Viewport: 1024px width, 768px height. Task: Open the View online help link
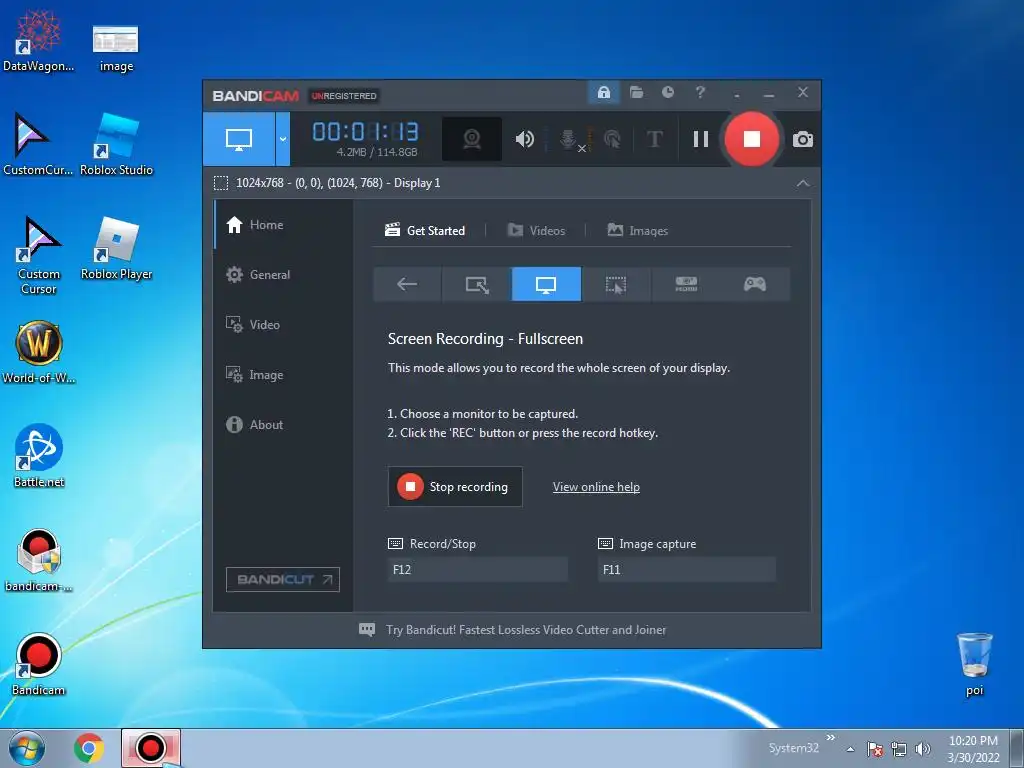[596, 487]
